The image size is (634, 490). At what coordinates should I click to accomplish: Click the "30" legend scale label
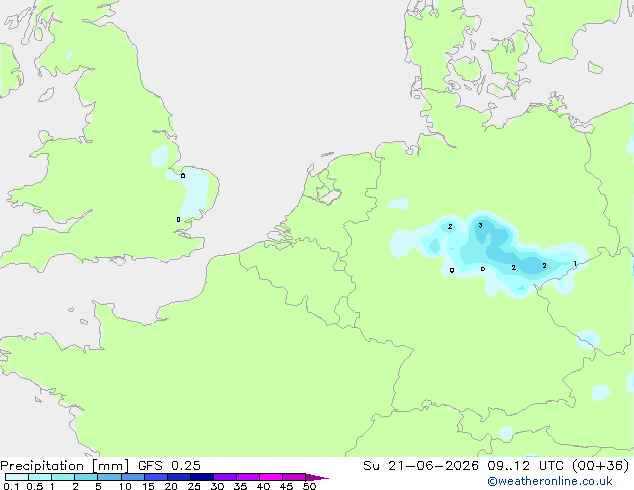coord(217,486)
